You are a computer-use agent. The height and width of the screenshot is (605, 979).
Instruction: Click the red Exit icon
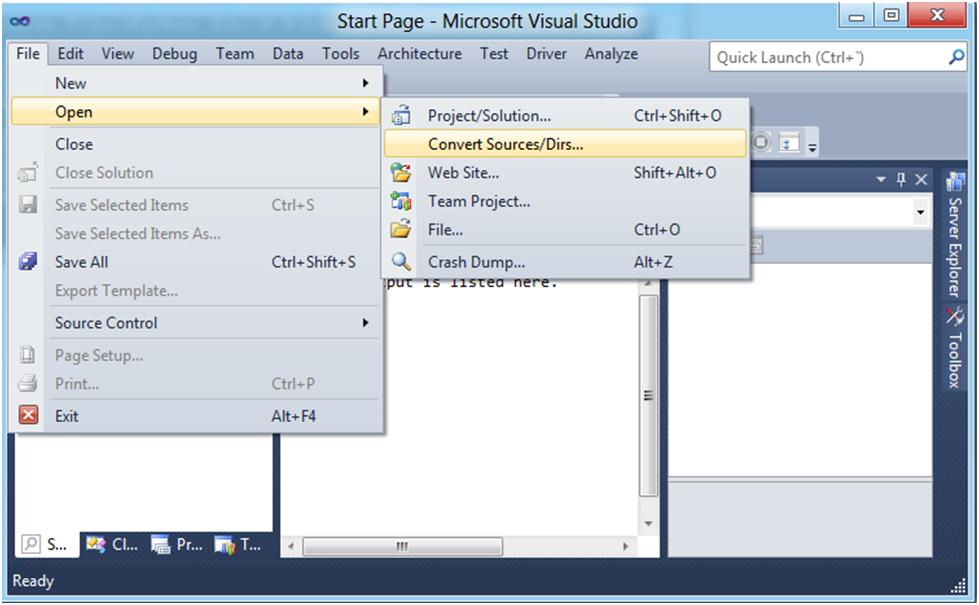click(x=28, y=415)
